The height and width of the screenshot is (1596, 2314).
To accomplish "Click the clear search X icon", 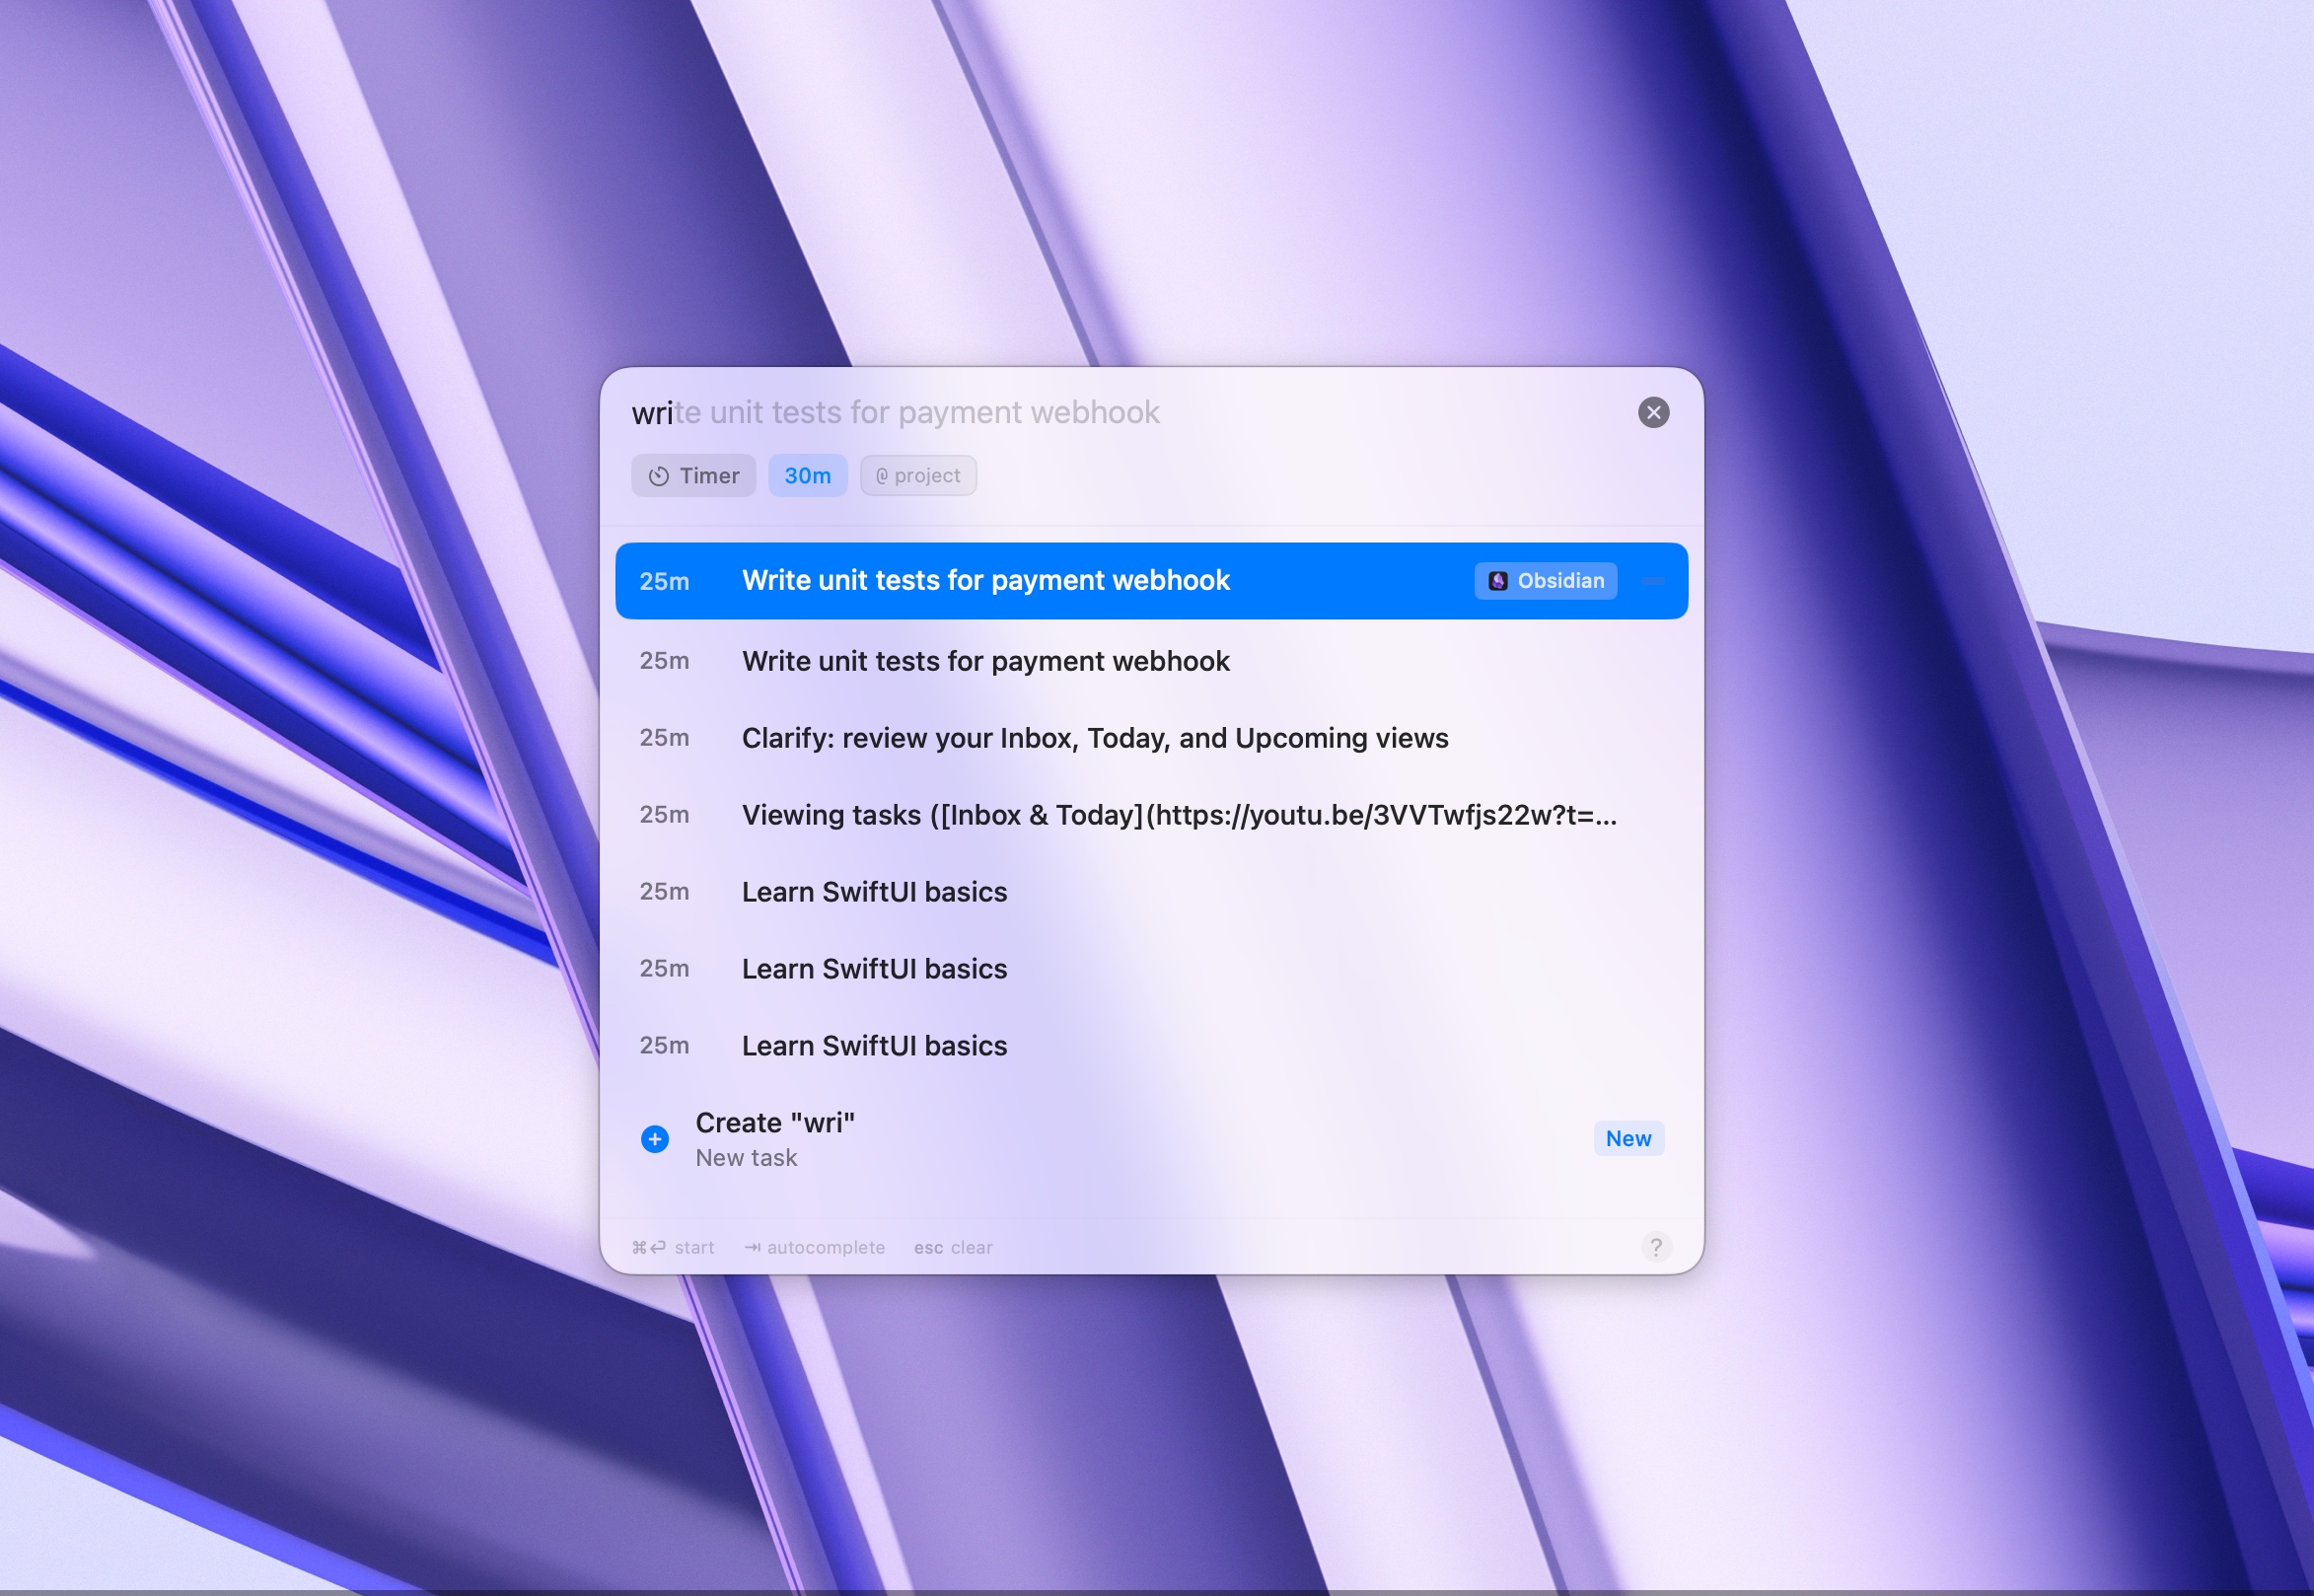I will pyautogui.click(x=1653, y=412).
